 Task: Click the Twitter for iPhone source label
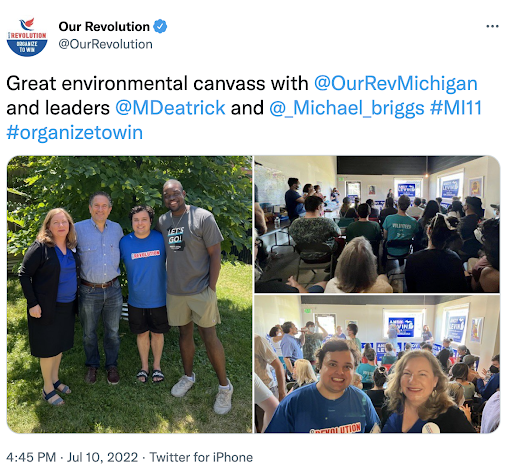[201, 457]
